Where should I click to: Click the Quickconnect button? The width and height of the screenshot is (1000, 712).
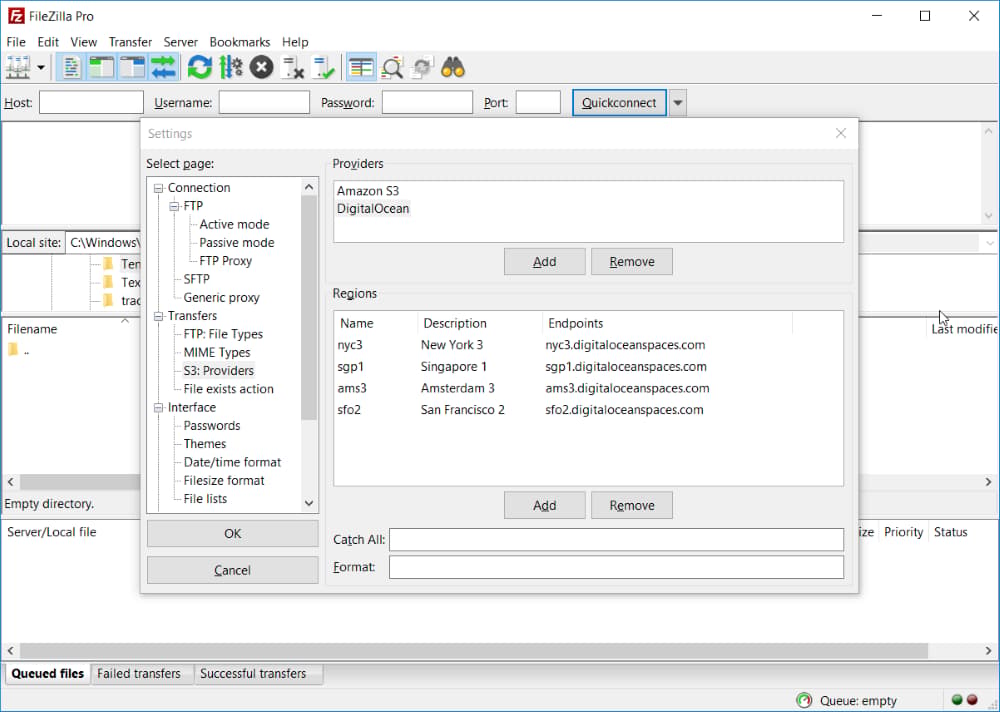619,103
